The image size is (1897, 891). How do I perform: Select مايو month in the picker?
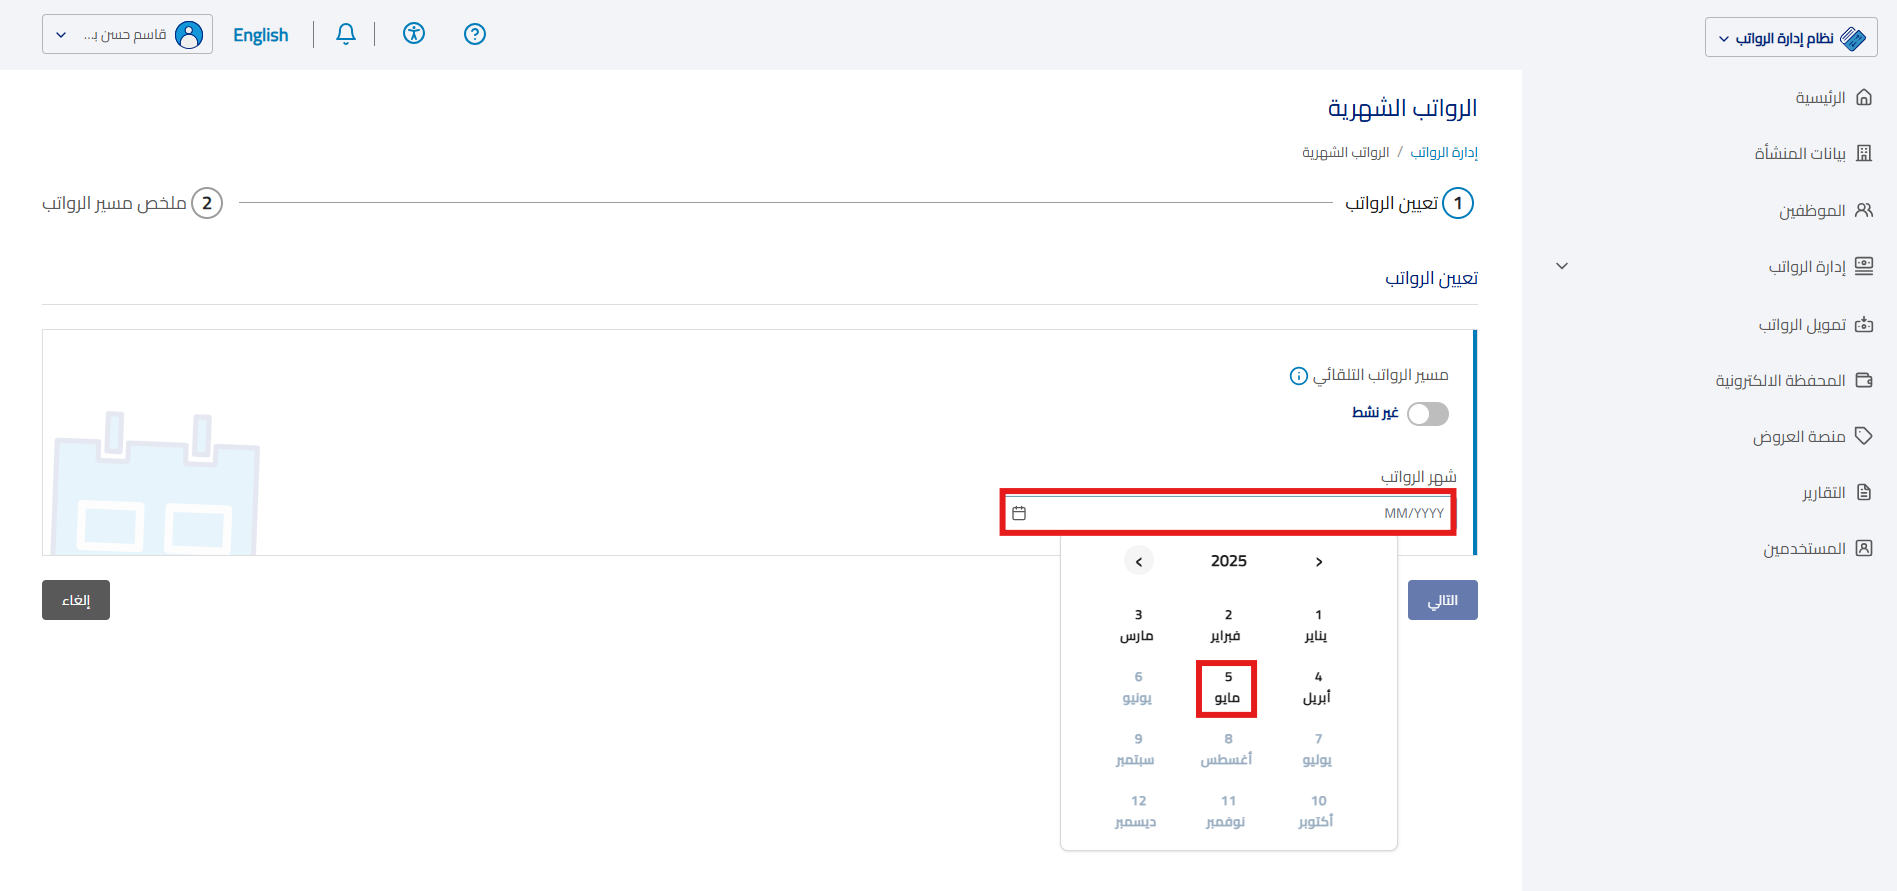point(1227,688)
